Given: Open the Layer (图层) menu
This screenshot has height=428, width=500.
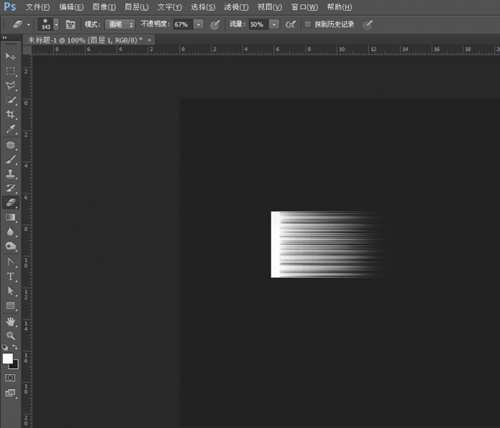Looking at the screenshot, I should 136,7.
